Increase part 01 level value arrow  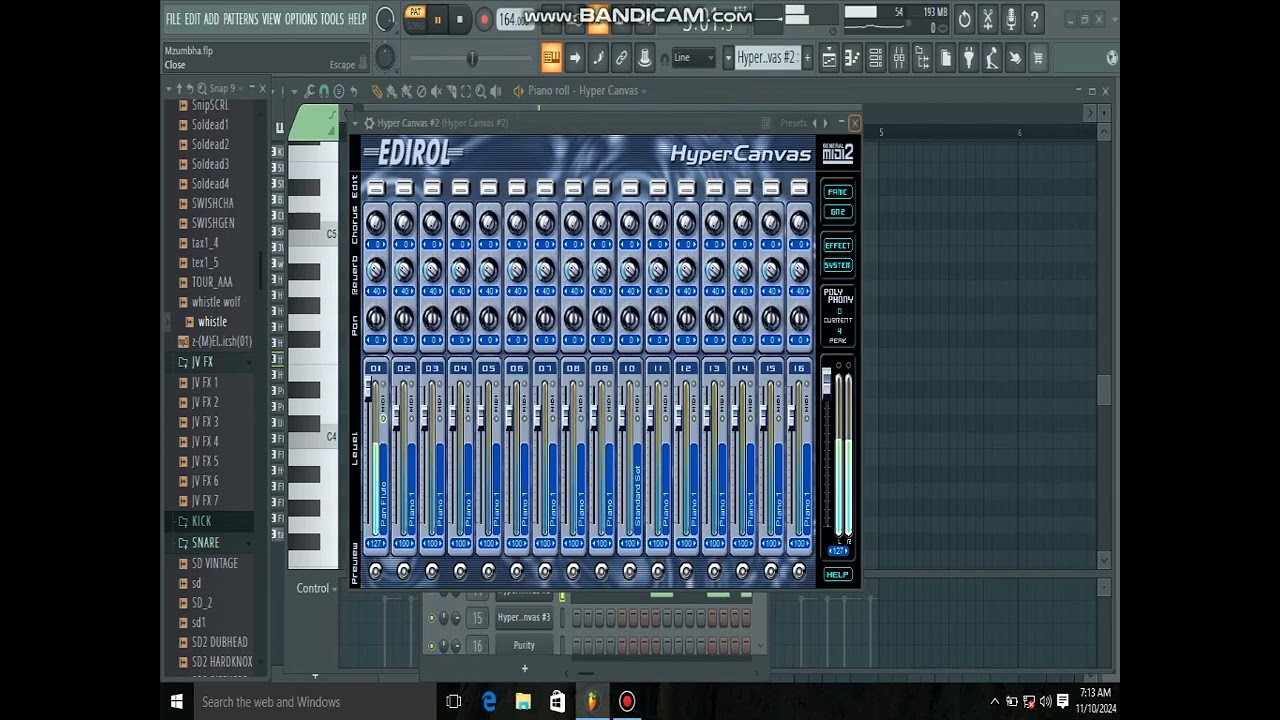[386, 544]
